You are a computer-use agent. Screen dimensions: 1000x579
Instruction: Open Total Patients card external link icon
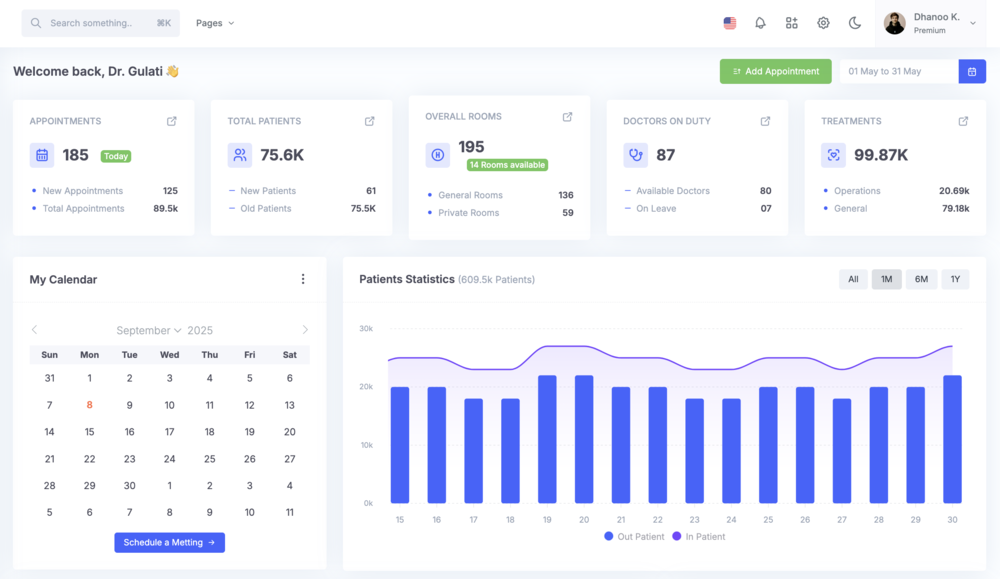coord(370,121)
